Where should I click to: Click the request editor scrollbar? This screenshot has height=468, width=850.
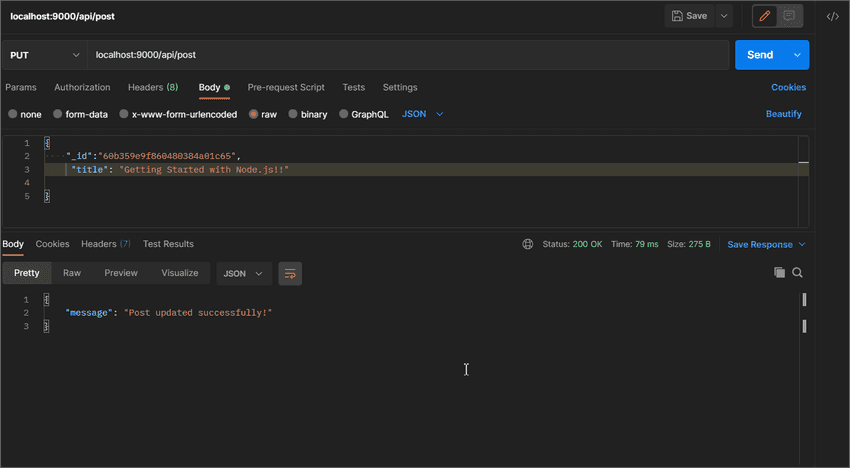click(803, 181)
